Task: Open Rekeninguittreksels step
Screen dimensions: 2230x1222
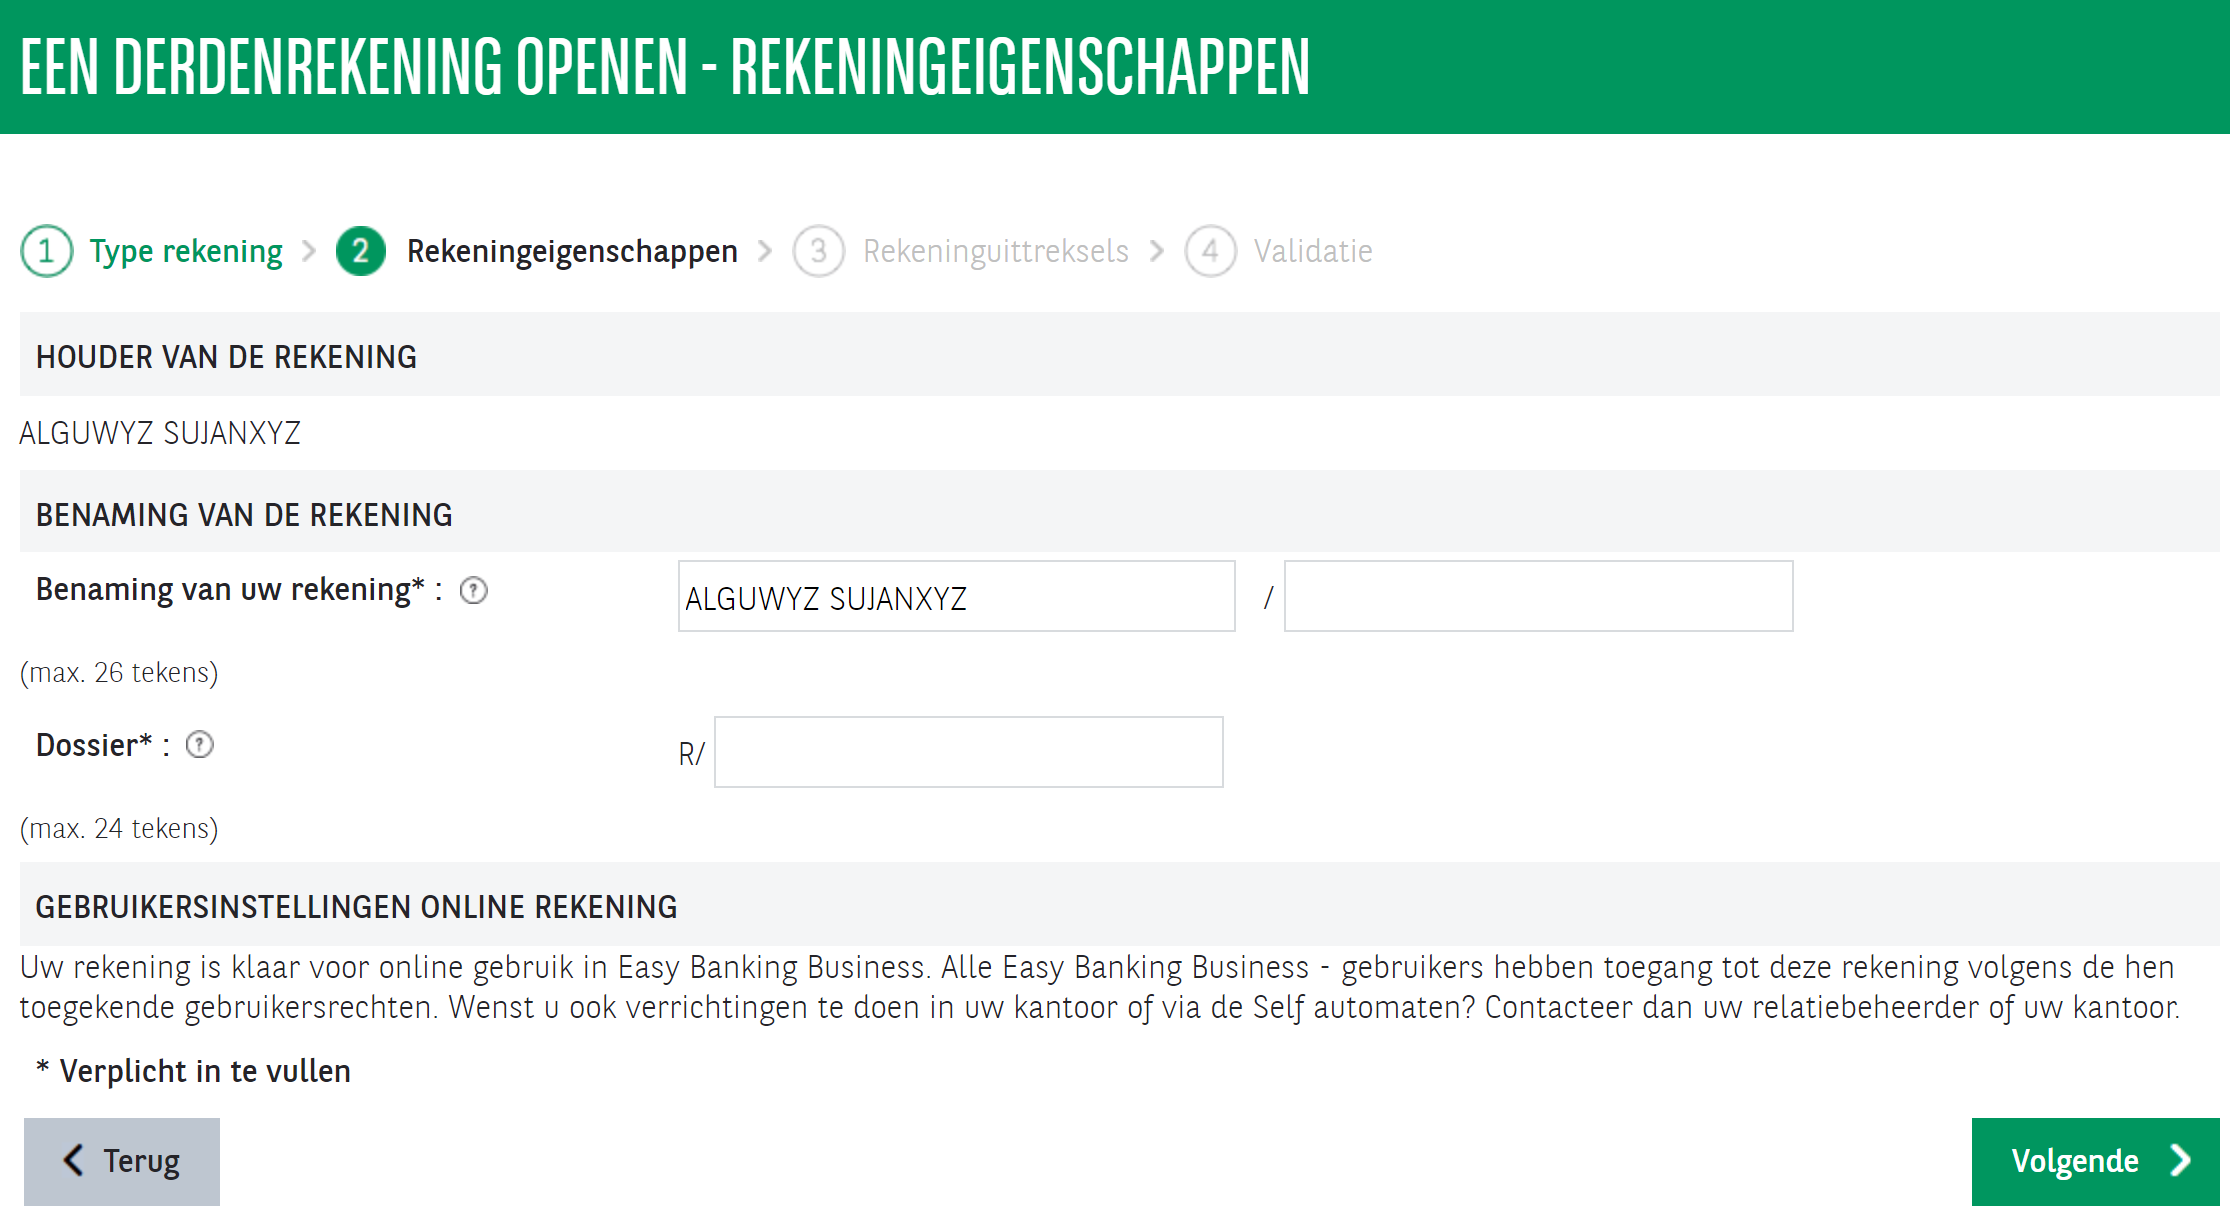Action: [x=995, y=251]
